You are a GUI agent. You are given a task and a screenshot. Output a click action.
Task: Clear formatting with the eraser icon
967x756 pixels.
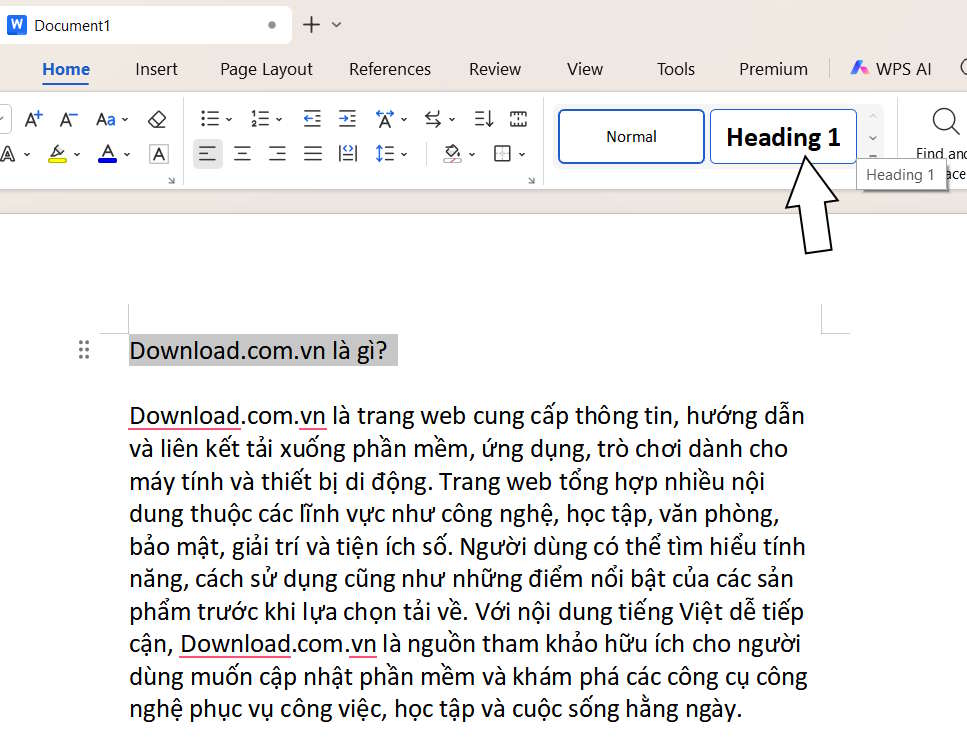tap(157, 119)
